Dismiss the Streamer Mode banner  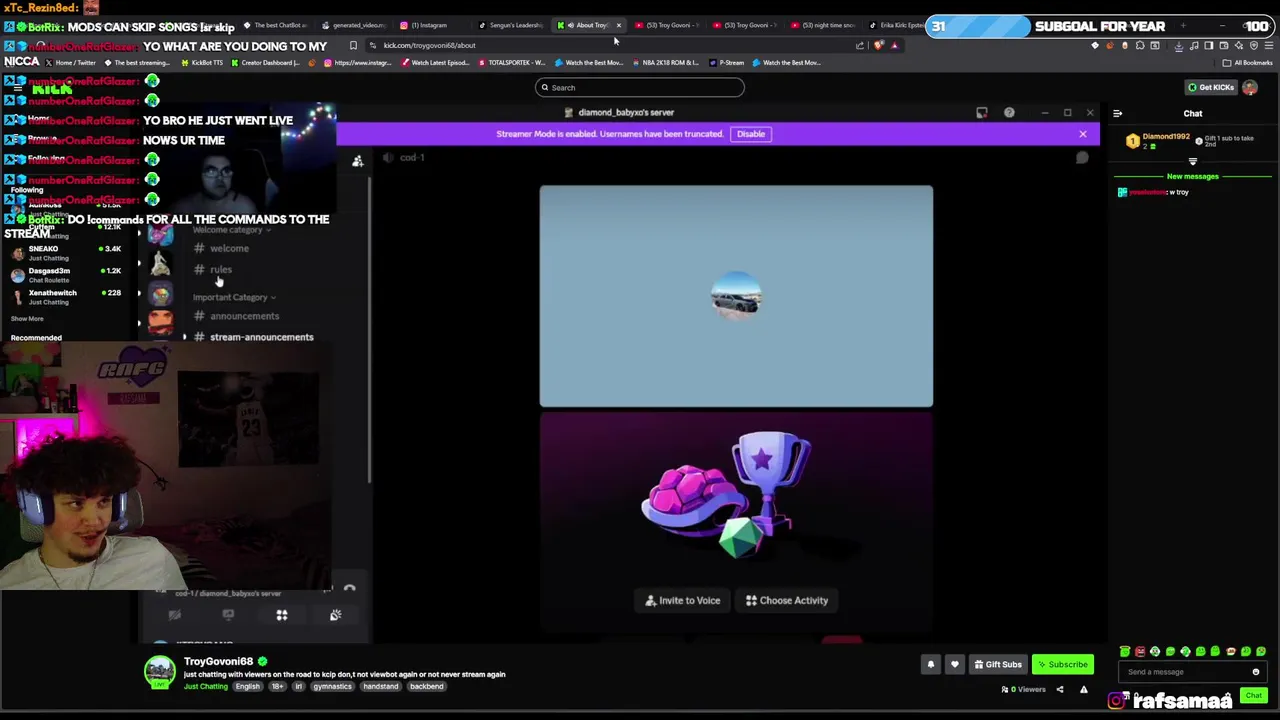1082,134
